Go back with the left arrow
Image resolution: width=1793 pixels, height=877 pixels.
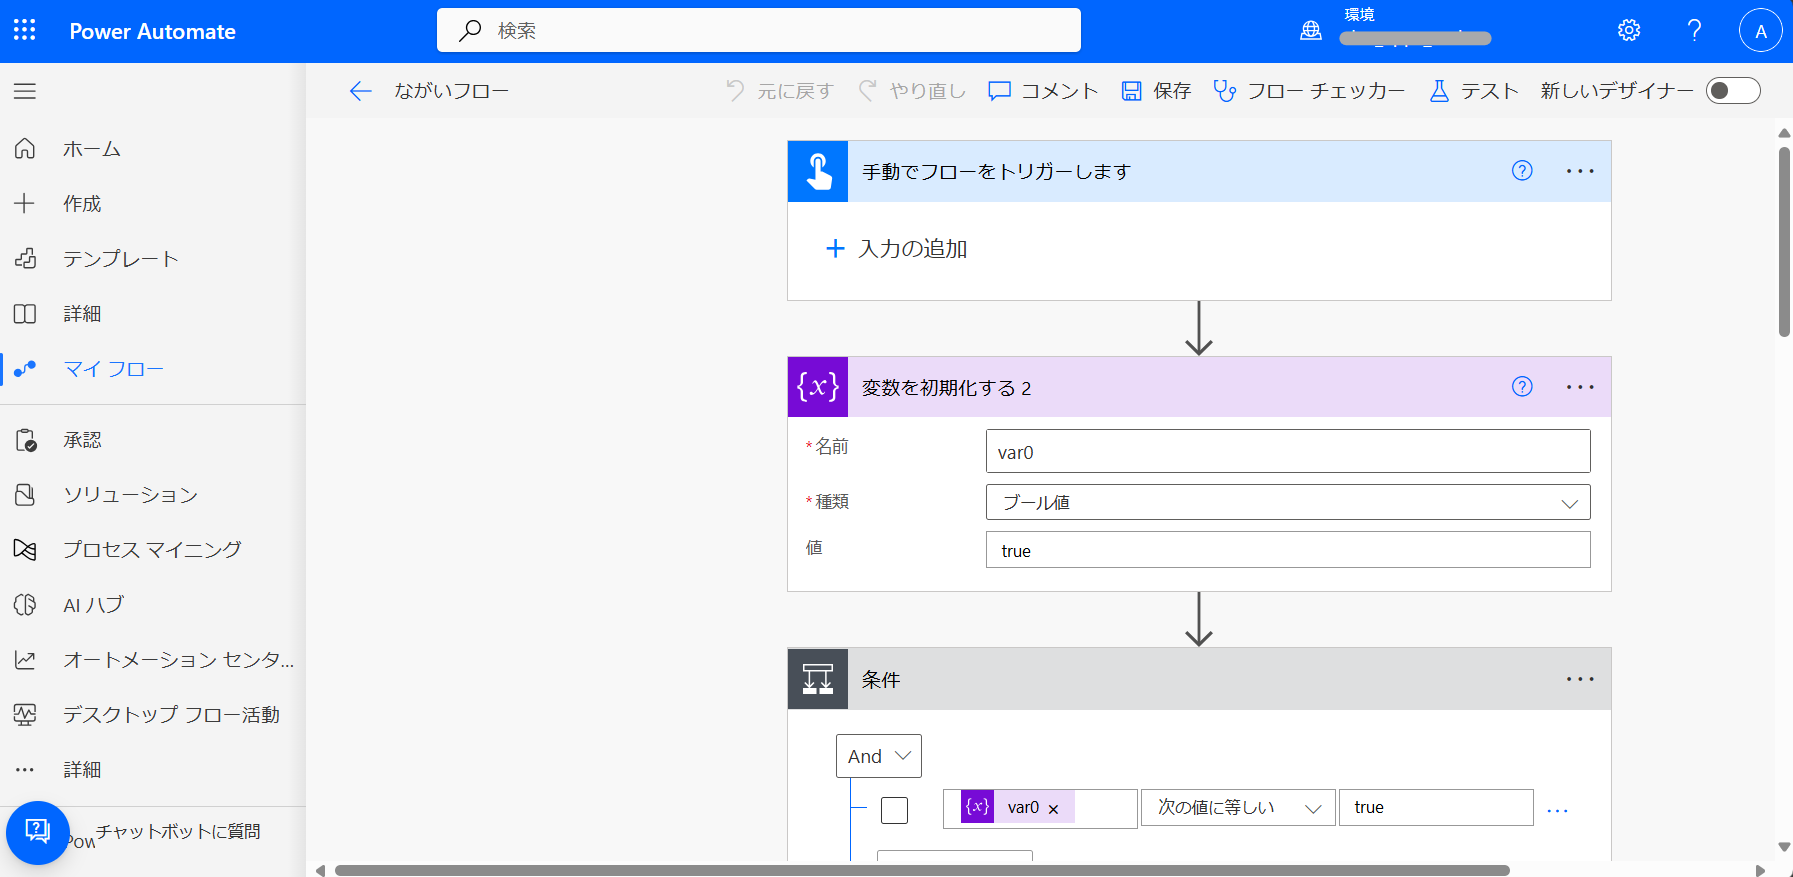360,91
